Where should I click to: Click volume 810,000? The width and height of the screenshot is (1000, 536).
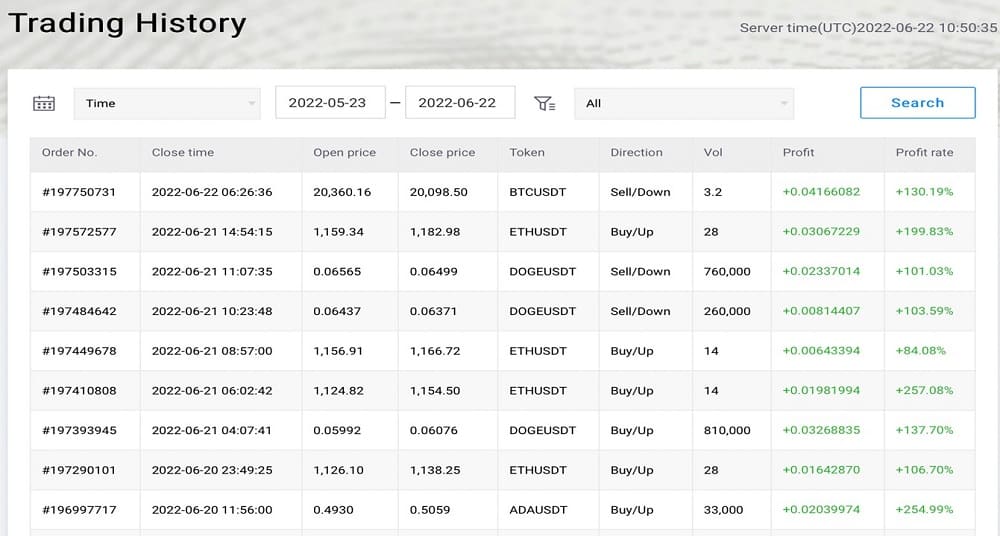727,430
